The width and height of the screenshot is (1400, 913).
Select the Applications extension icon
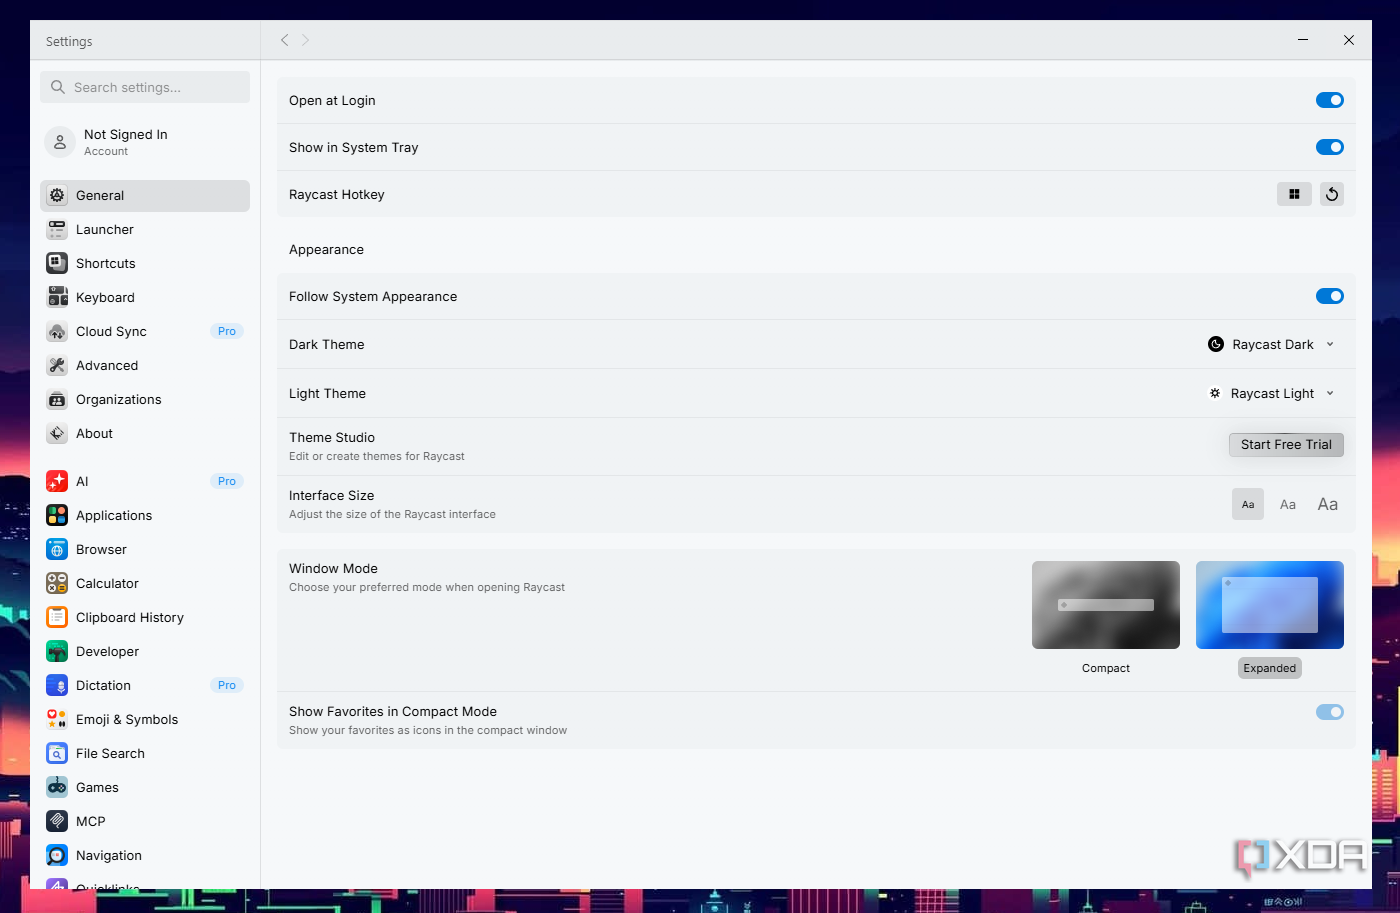[x=57, y=516]
